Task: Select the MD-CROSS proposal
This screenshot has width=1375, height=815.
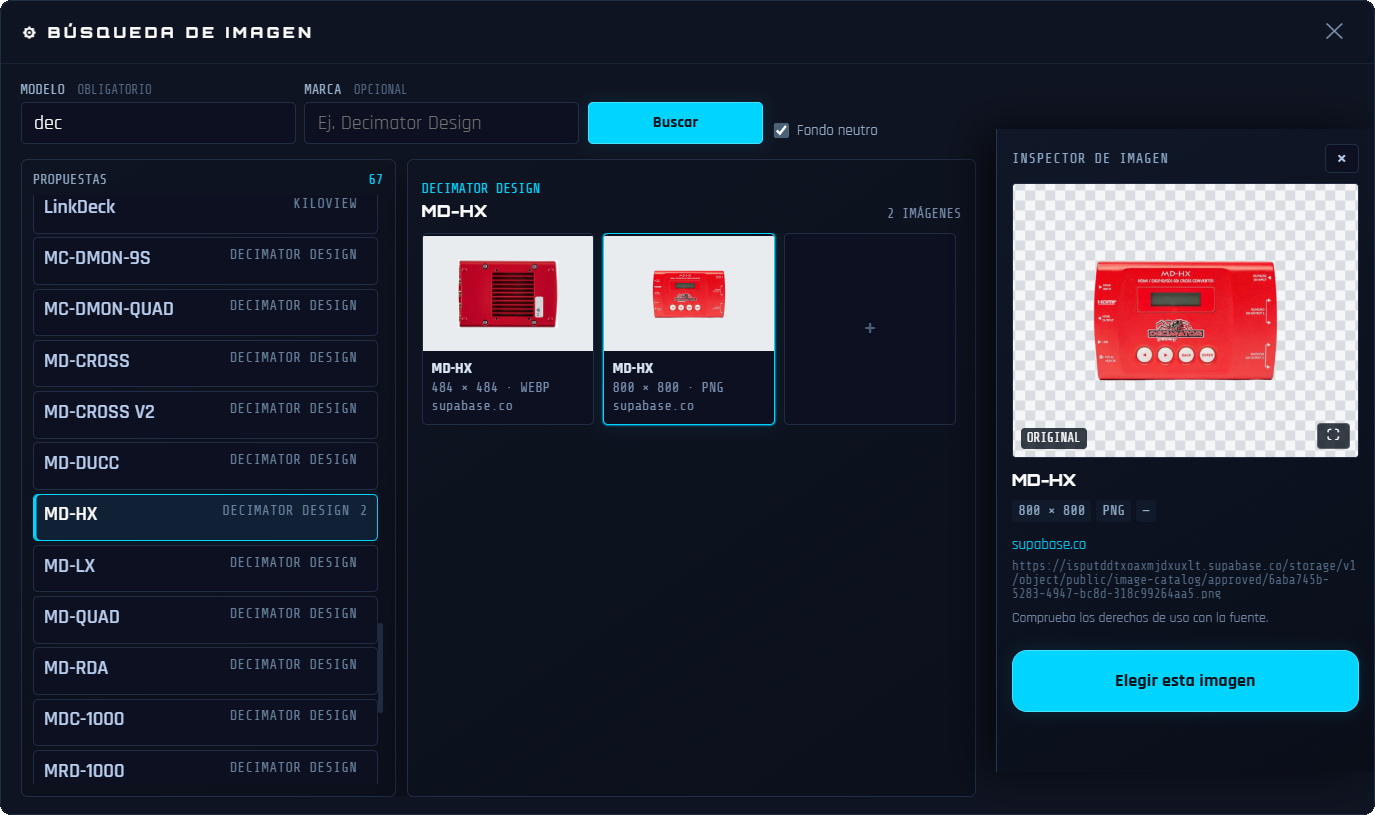Action: coord(205,363)
